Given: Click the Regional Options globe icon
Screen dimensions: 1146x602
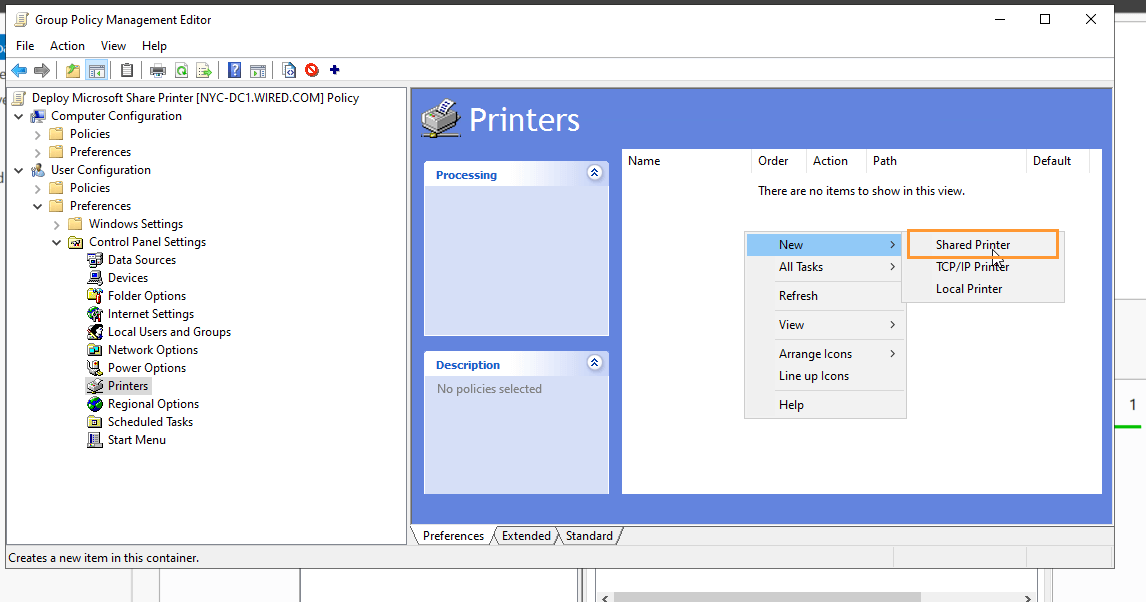Looking at the screenshot, I should (x=95, y=404).
